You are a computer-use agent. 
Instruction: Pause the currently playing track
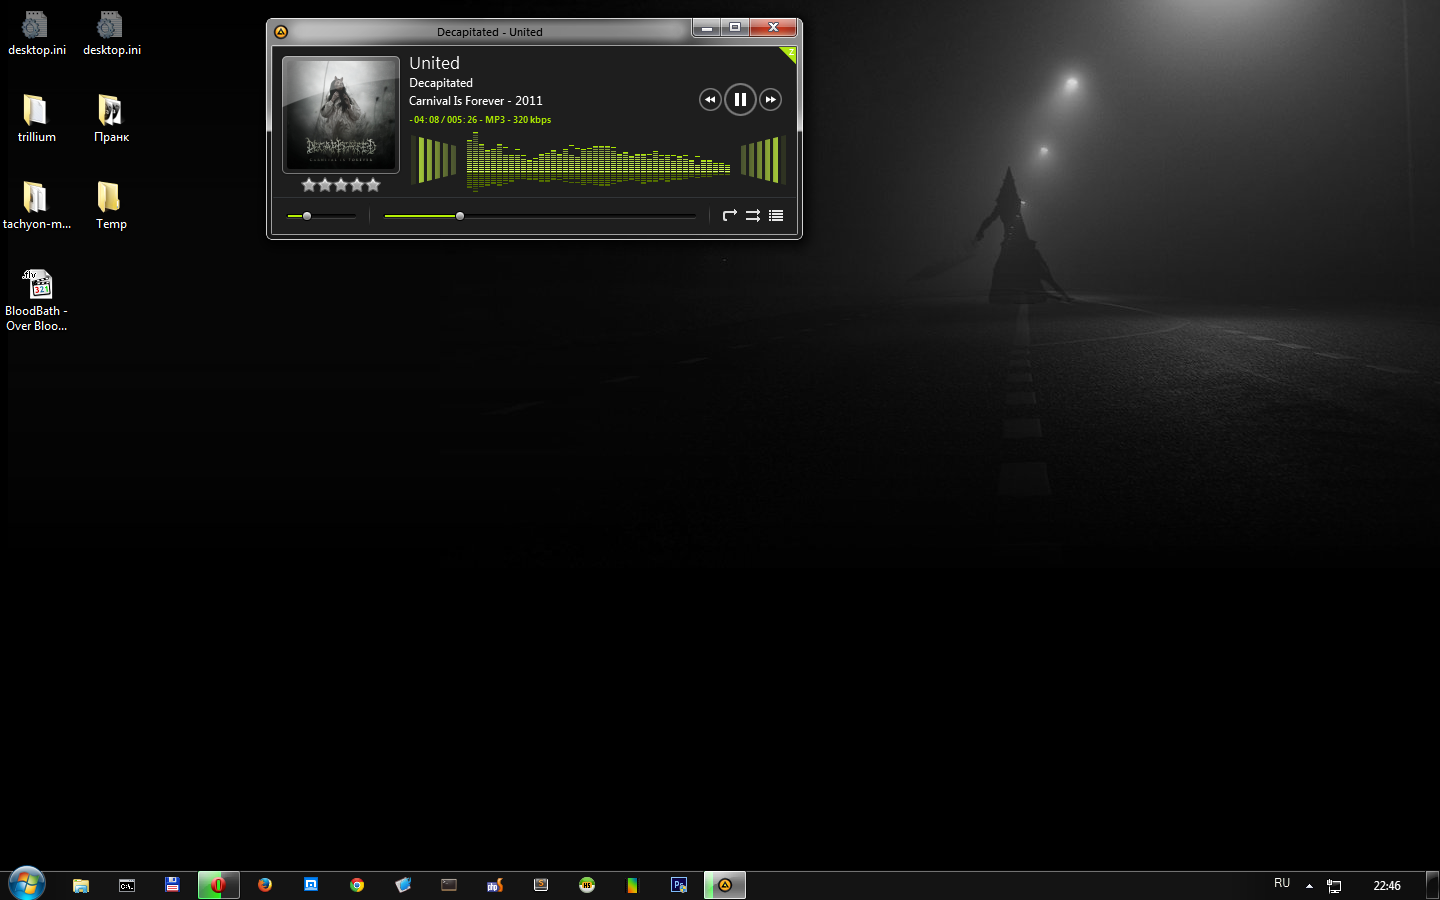(x=740, y=99)
